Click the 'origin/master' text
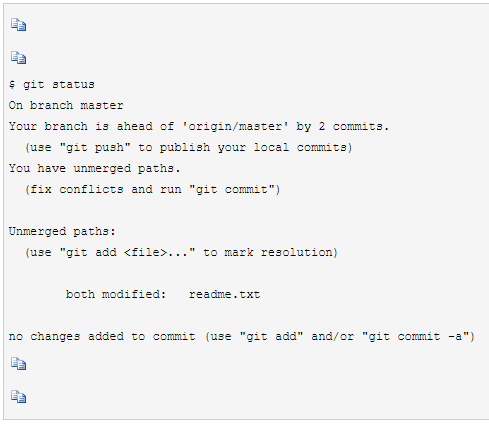The image size is (489, 424). pyautogui.click(x=235, y=127)
